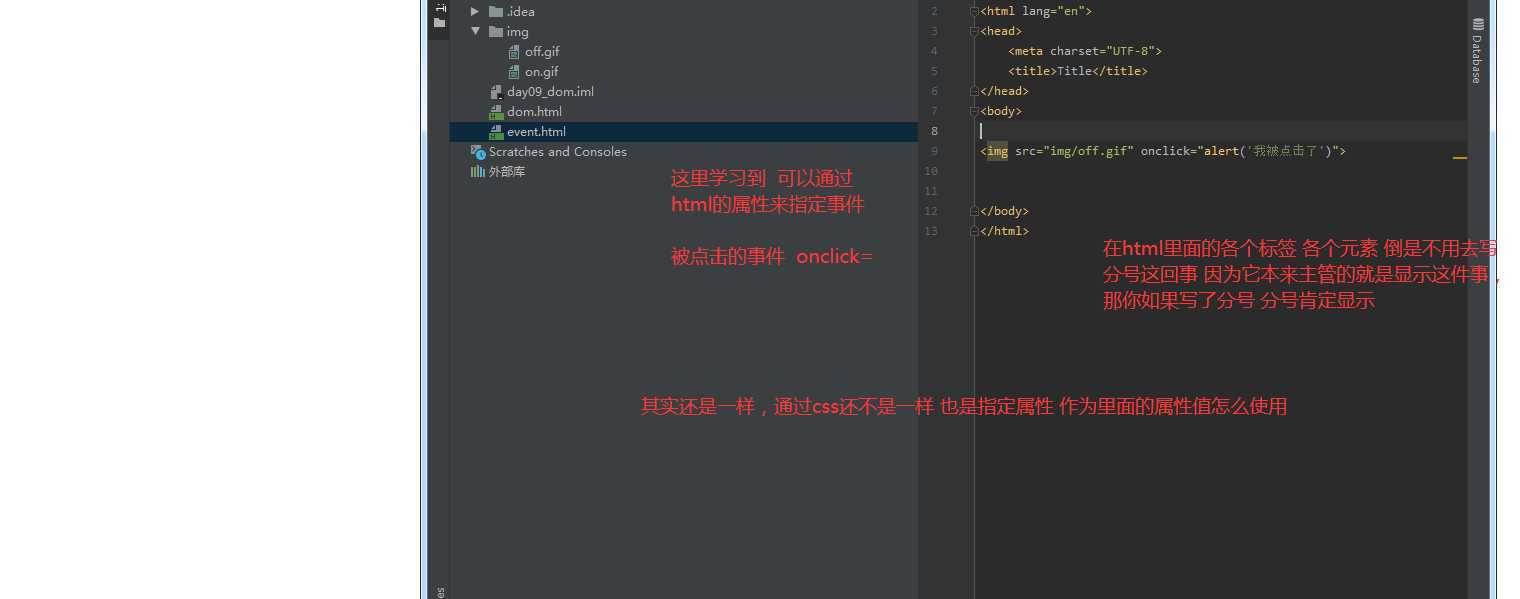Click the .idea folder icon
The image size is (1520, 599).
pos(496,11)
